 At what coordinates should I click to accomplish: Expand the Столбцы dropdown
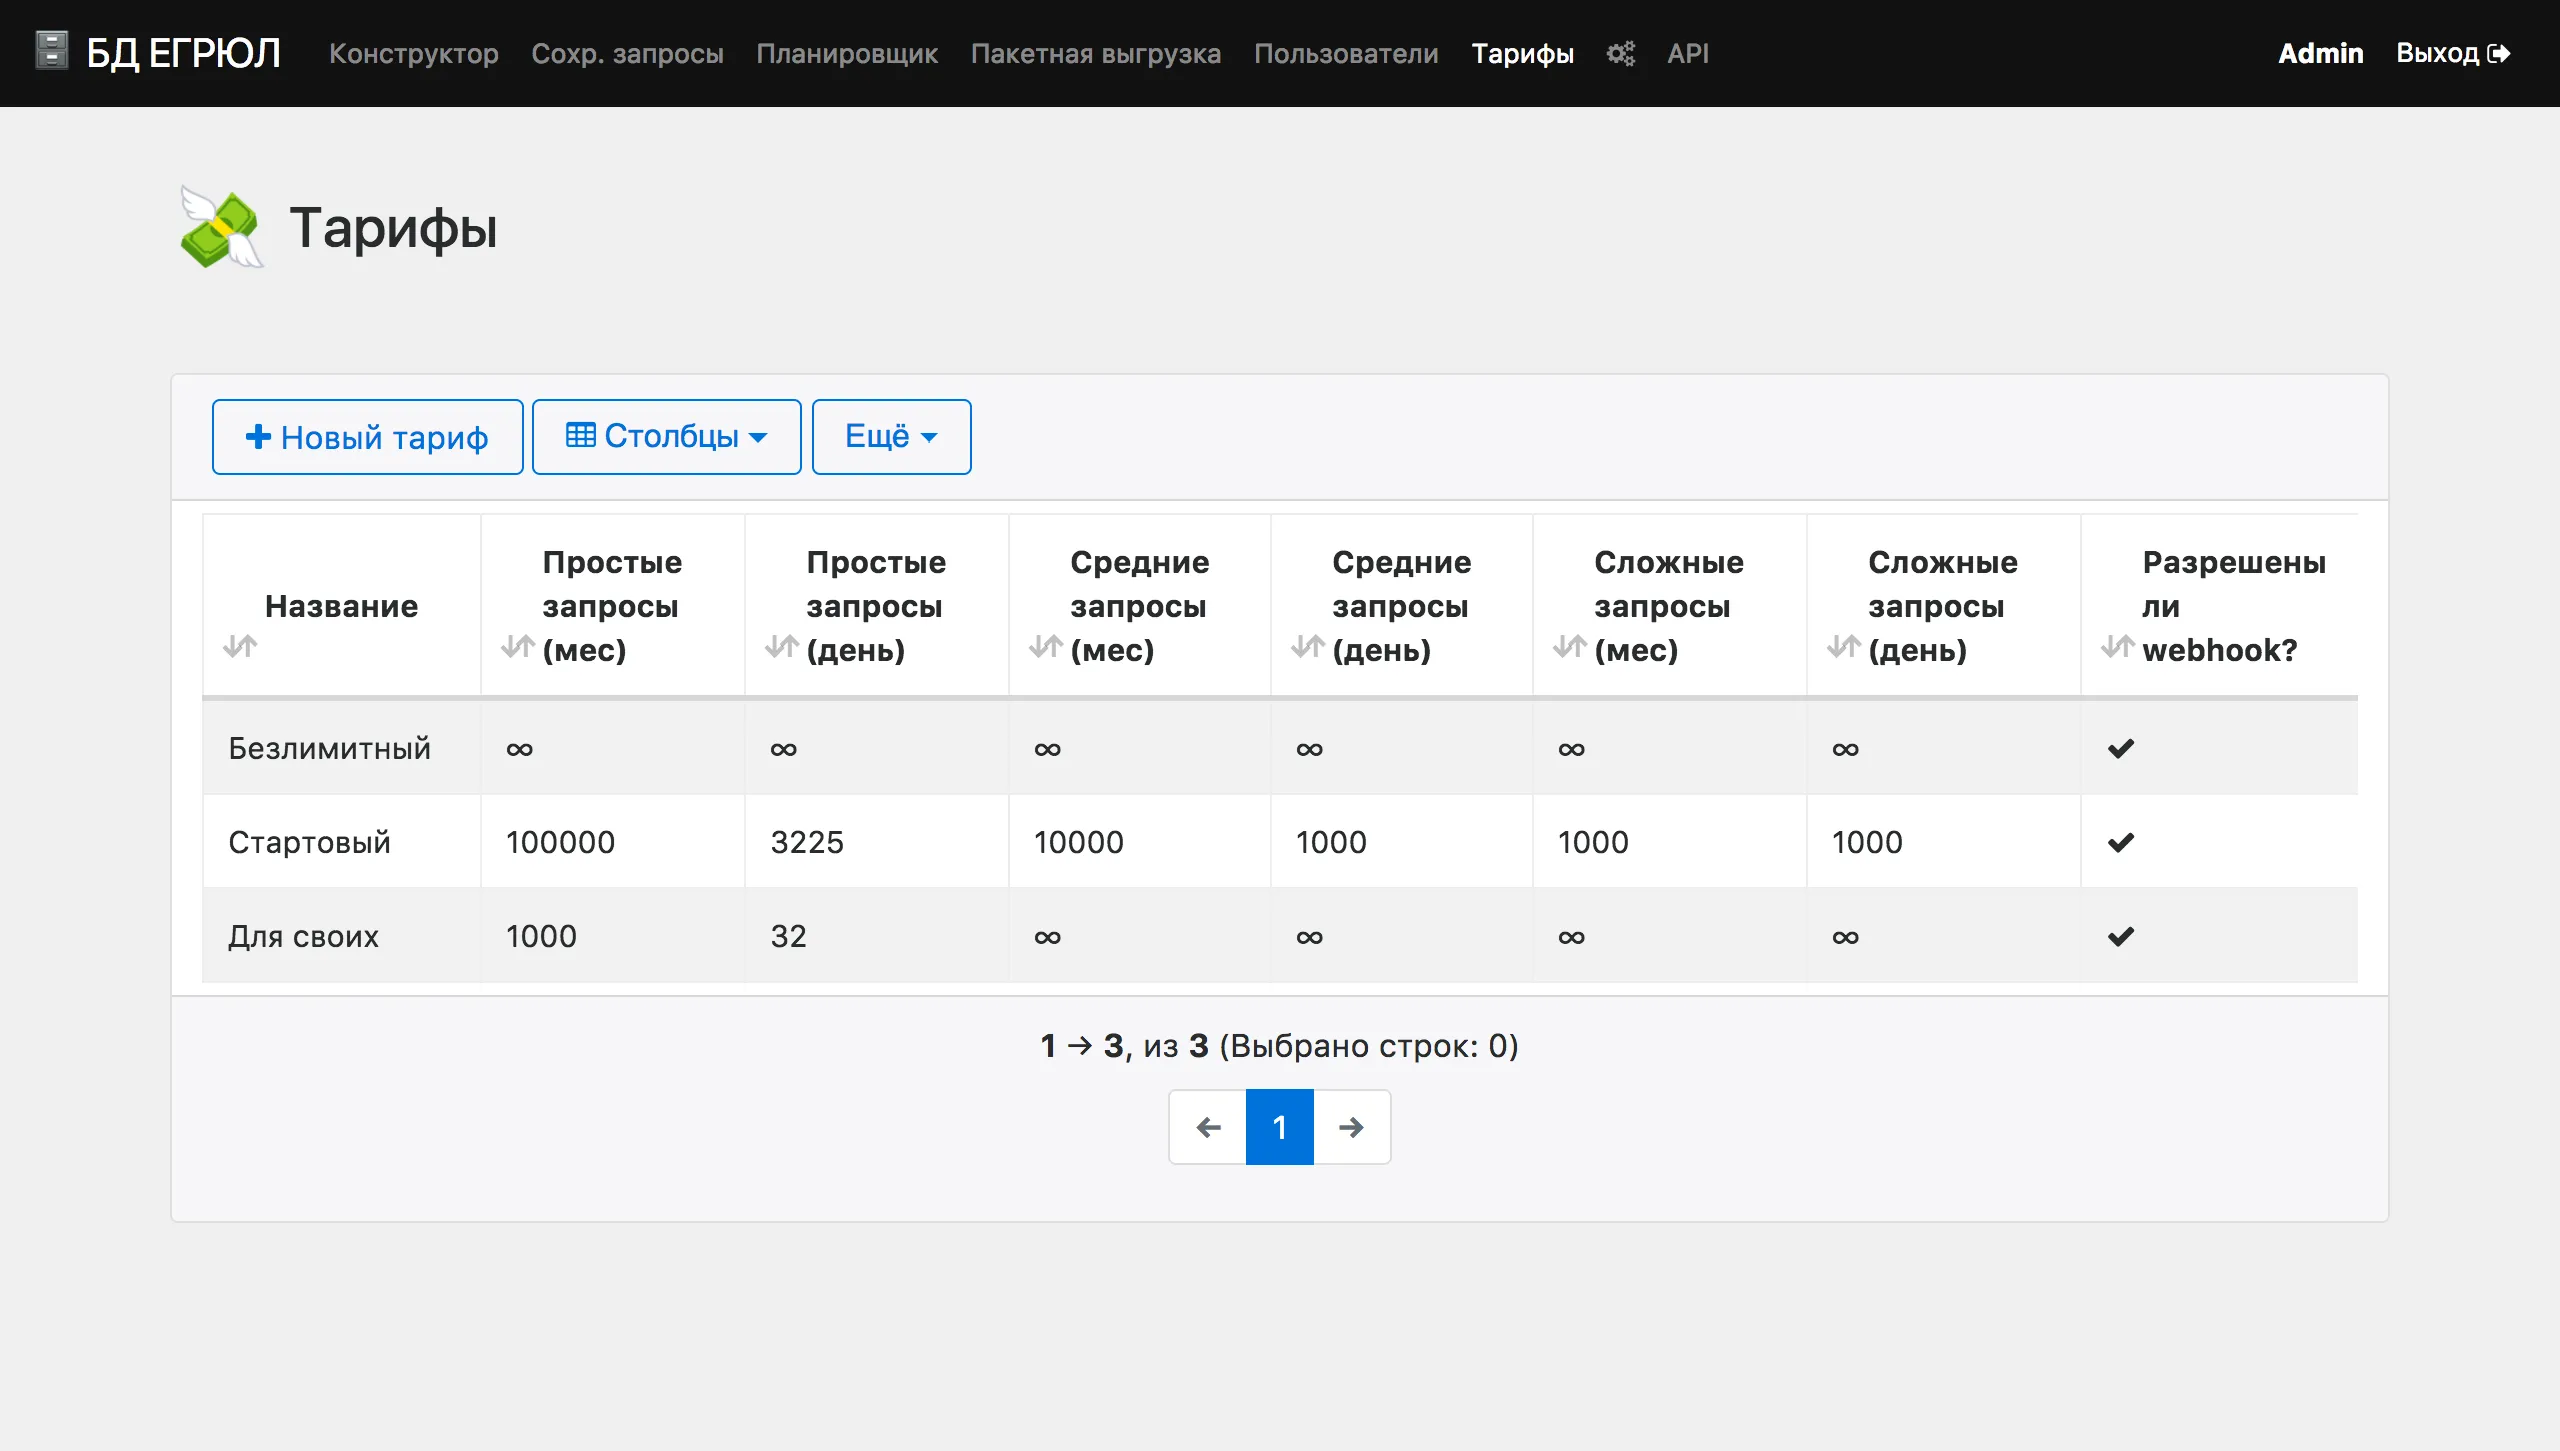[666, 436]
